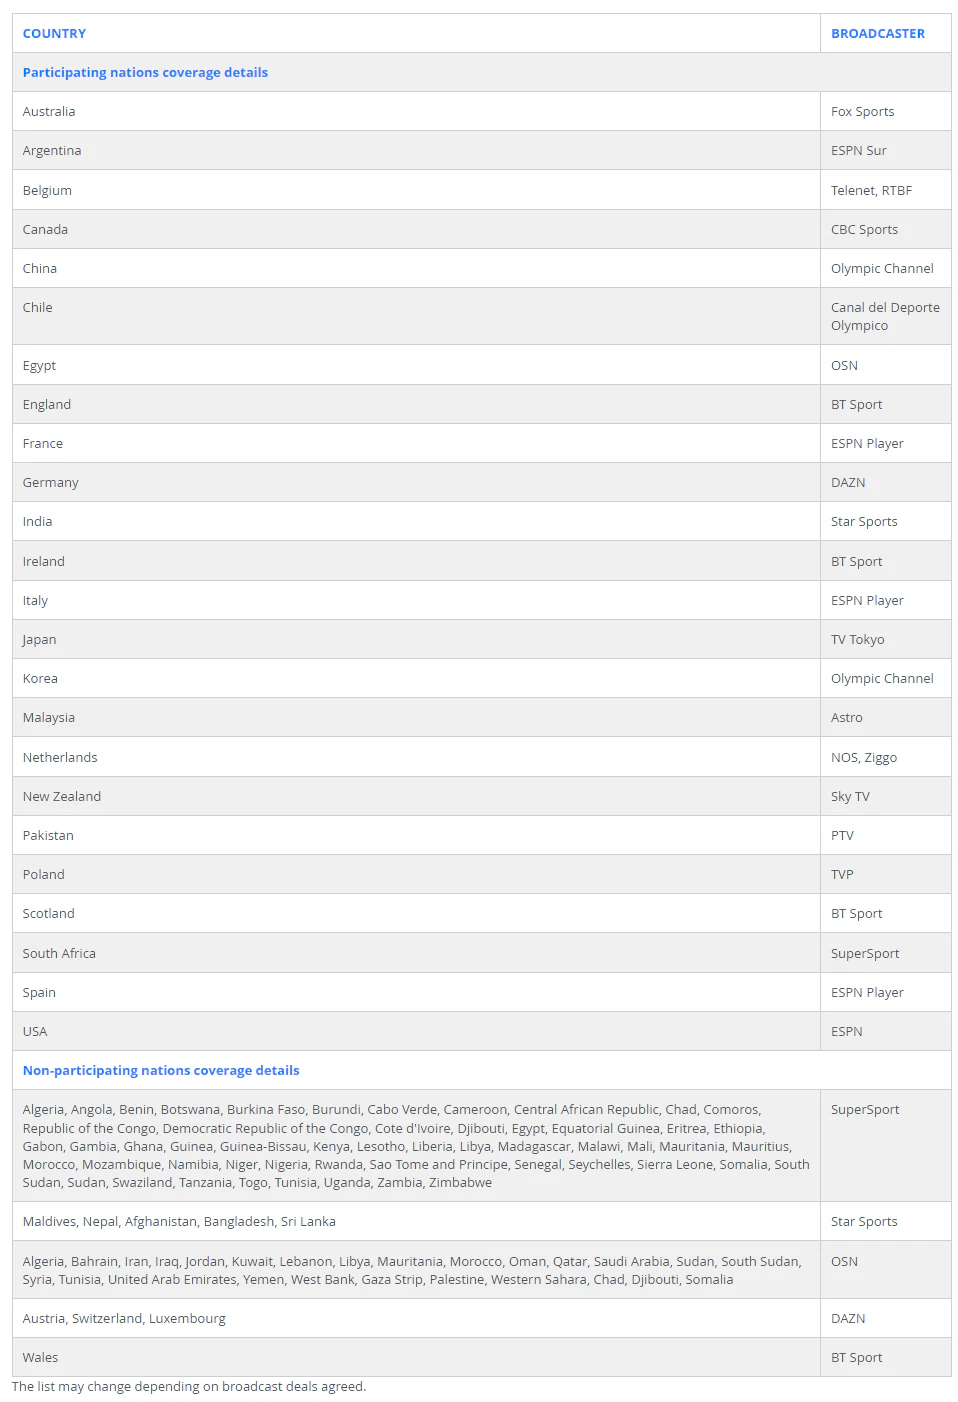The height and width of the screenshot is (1402, 958).
Task: Select the Canada country cell
Action: [x=45, y=229]
